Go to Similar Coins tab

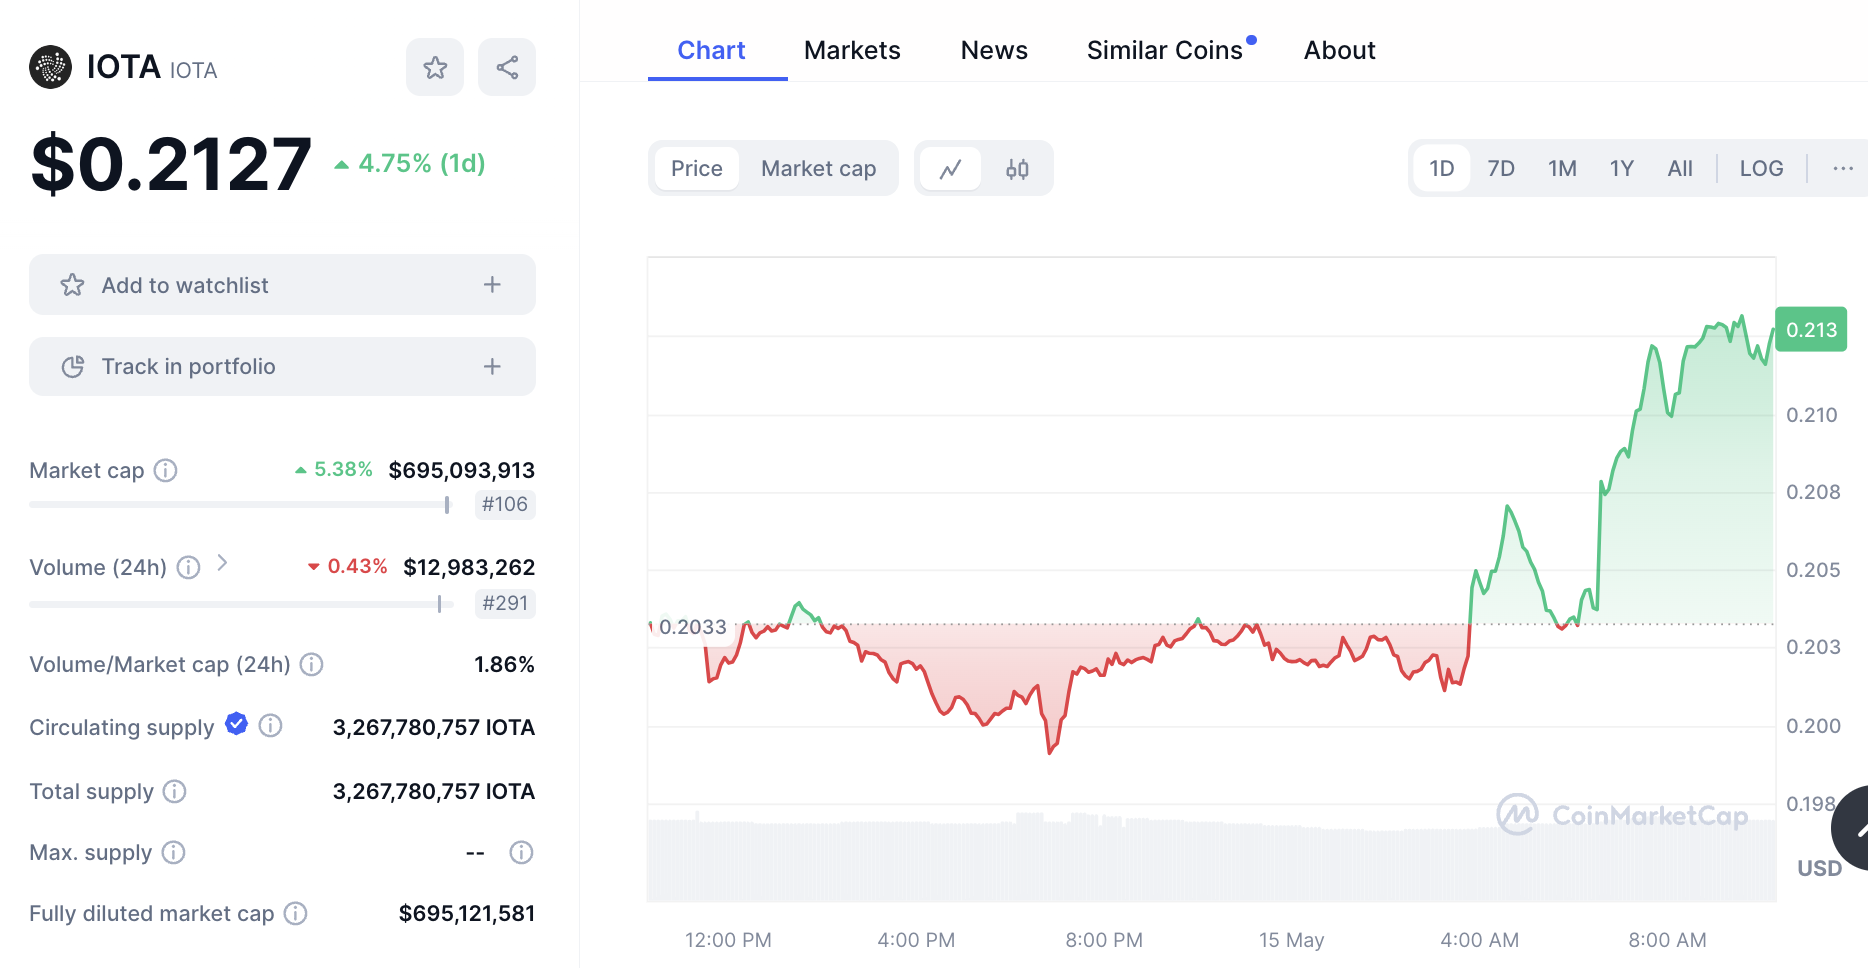(1164, 50)
